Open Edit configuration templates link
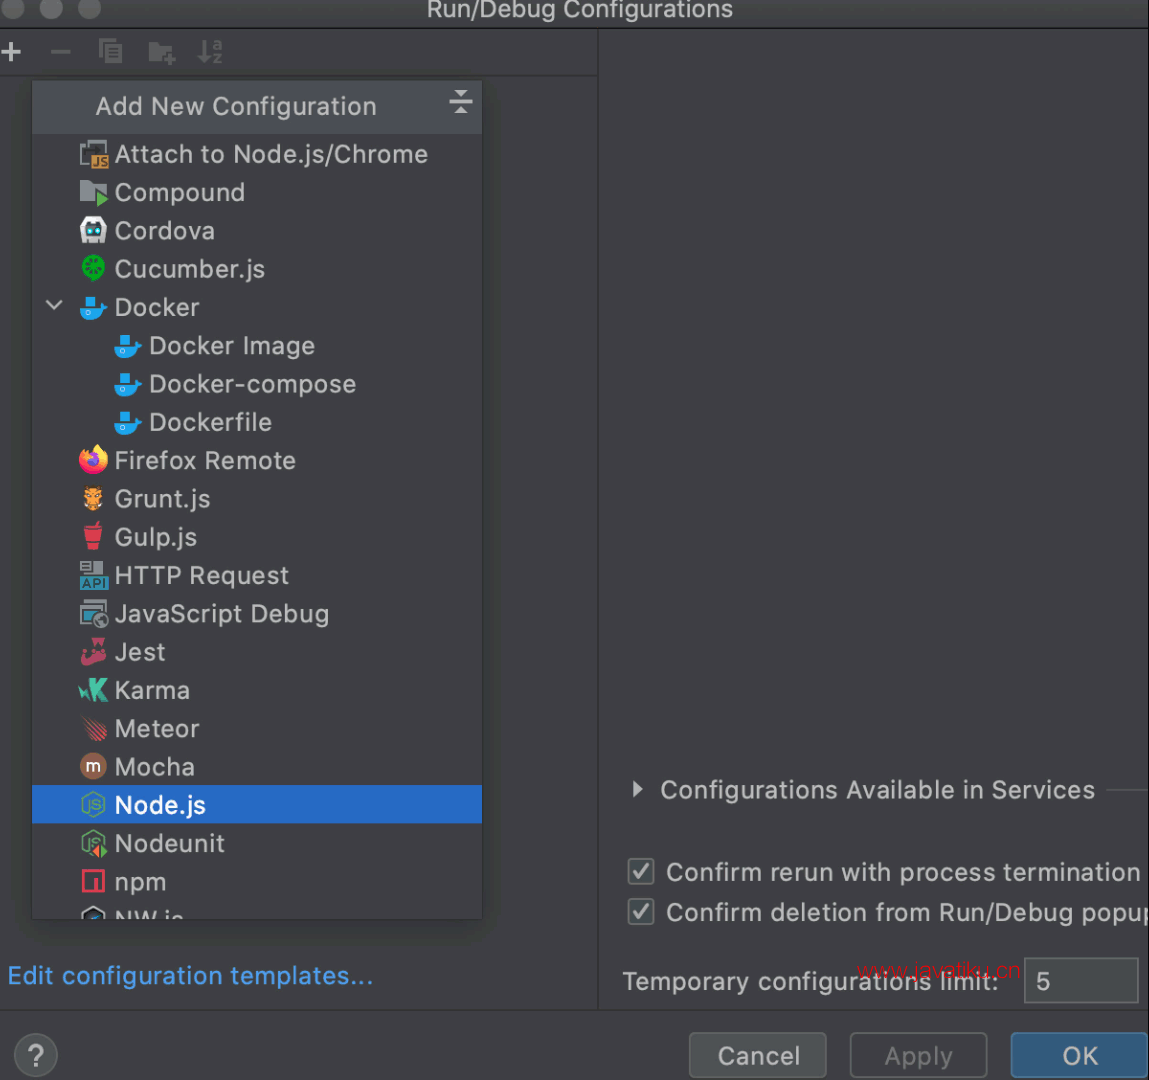1149x1080 pixels. (191, 976)
